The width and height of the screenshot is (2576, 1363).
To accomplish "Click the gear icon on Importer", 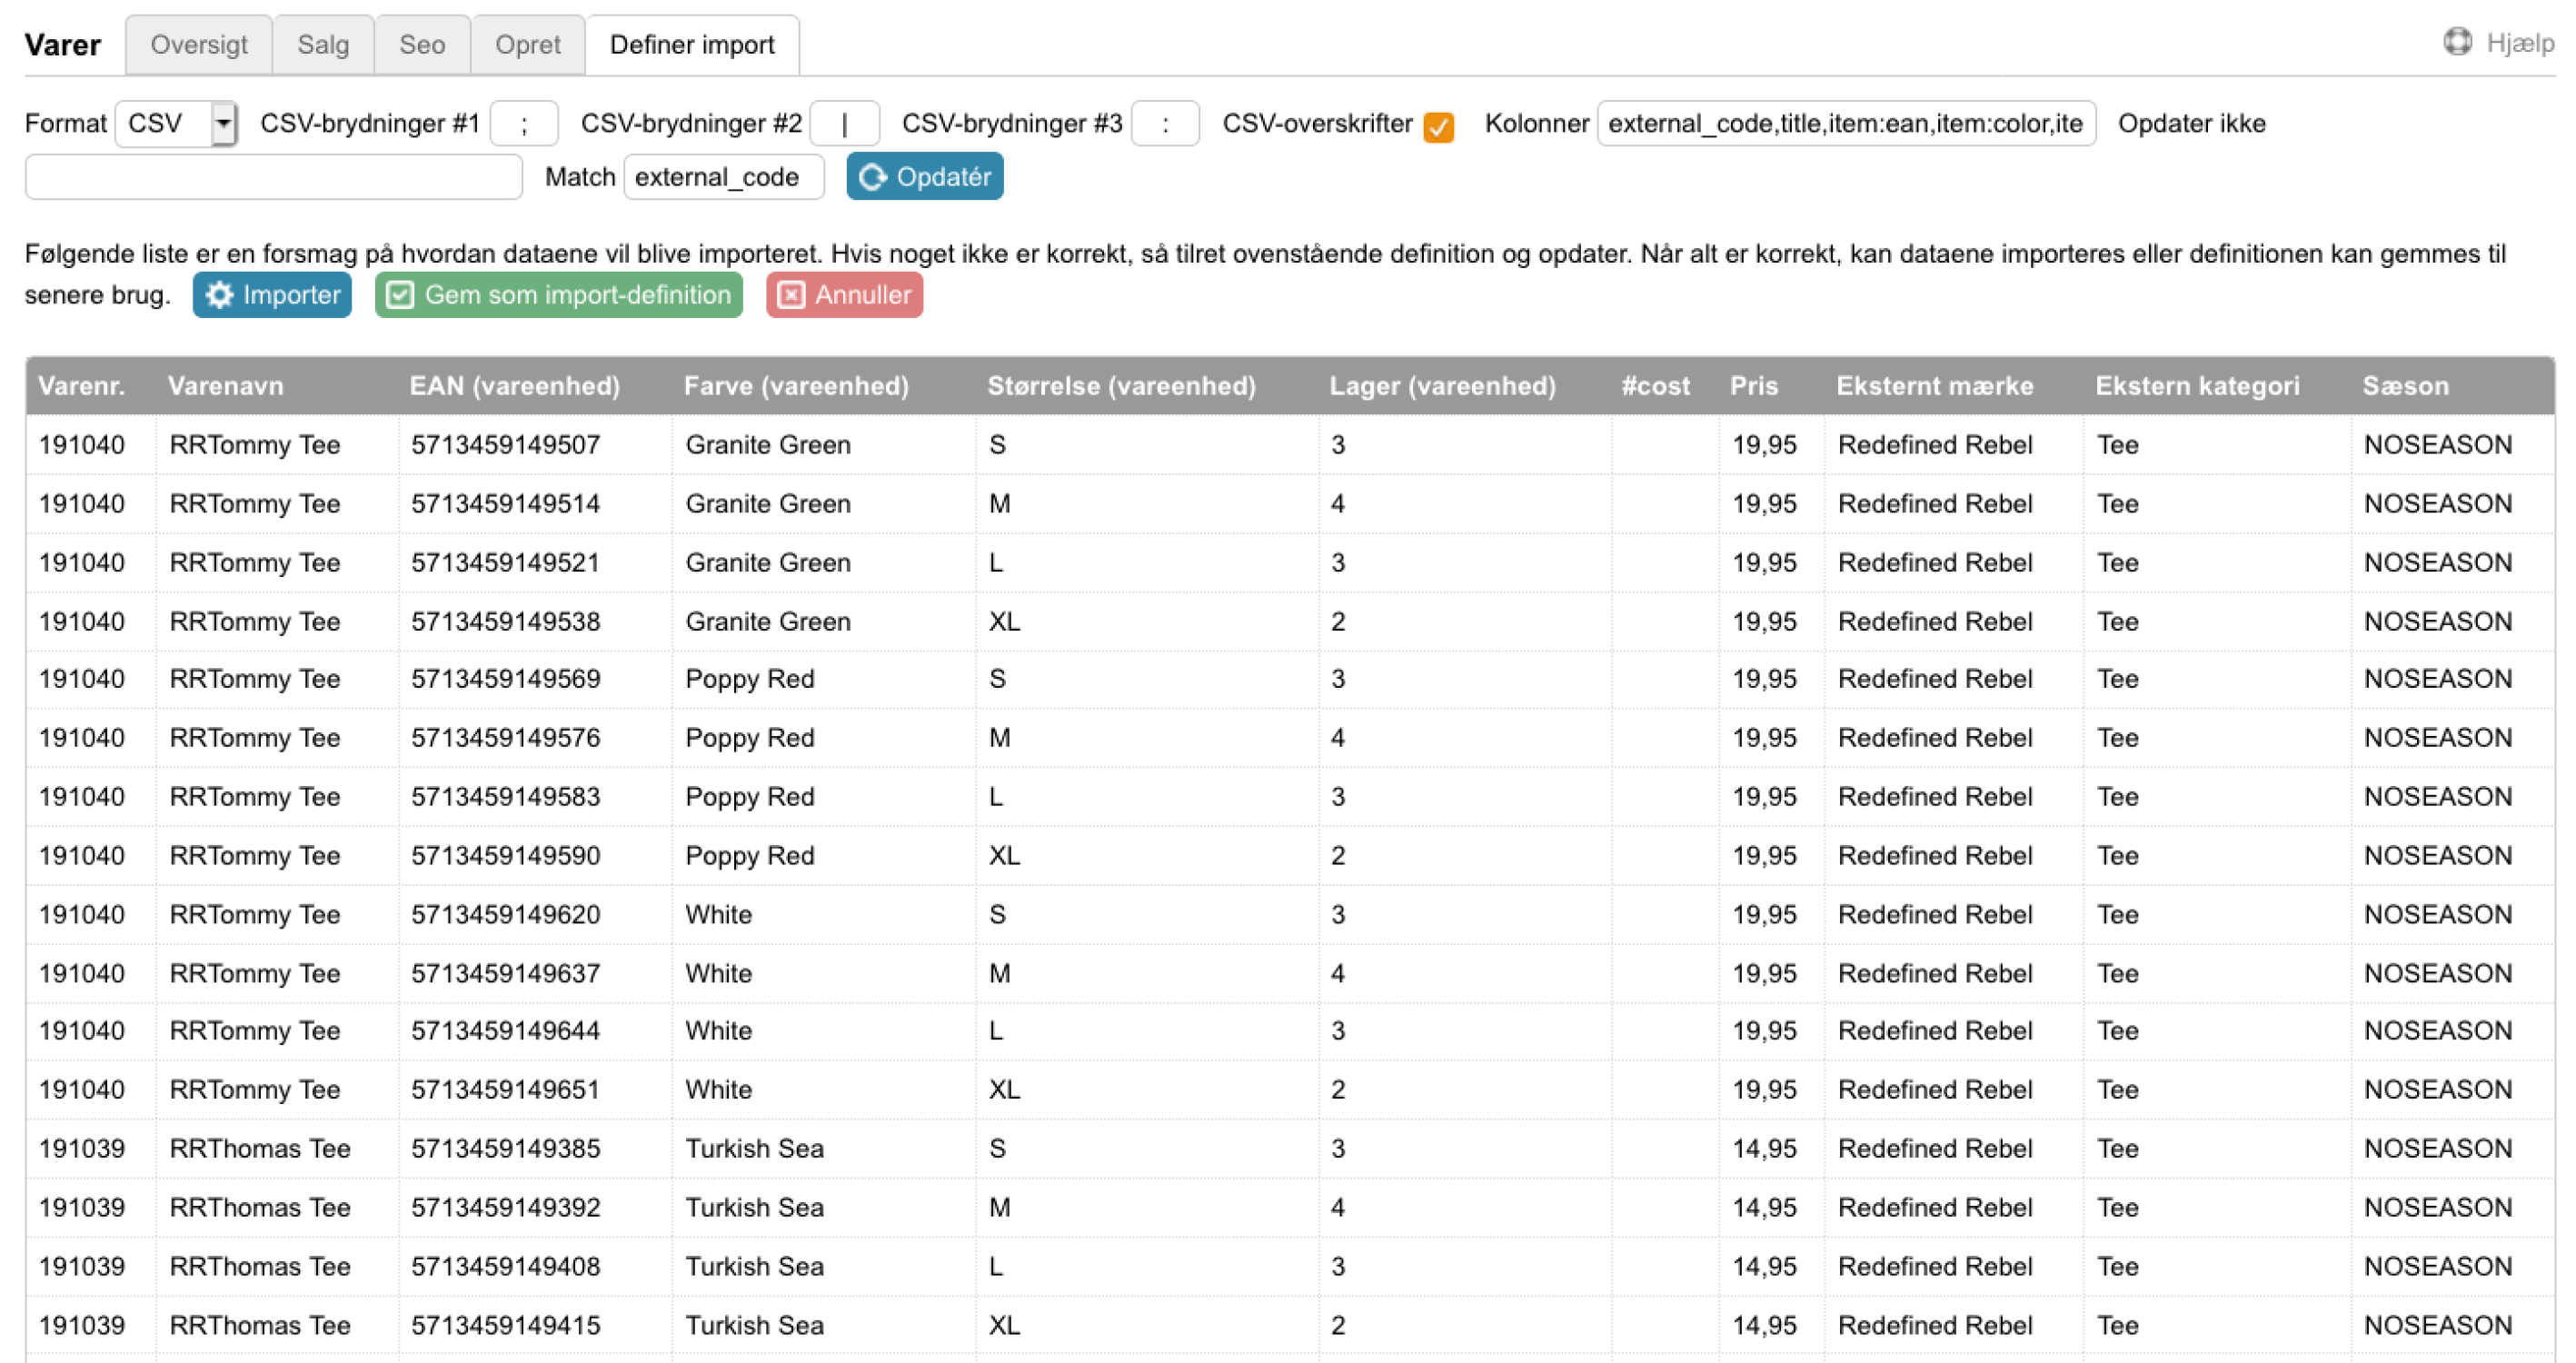I will (x=219, y=295).
